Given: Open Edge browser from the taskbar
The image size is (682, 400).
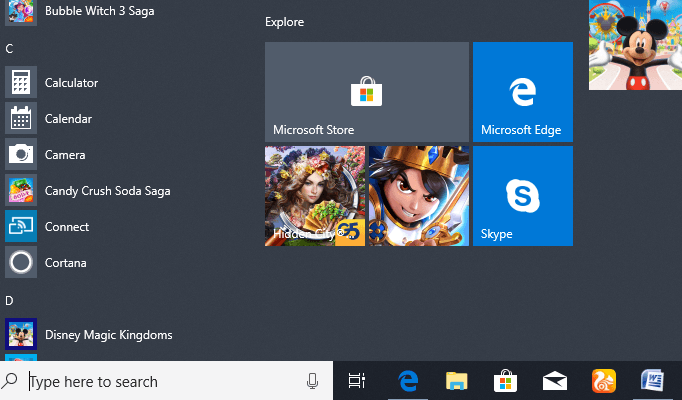Looking at the screenshot, I should [x=408, y=381].
